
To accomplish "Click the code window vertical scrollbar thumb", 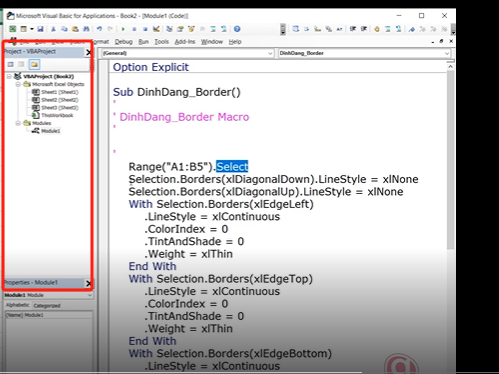I will pyautogui.click(x=450, y=159).
